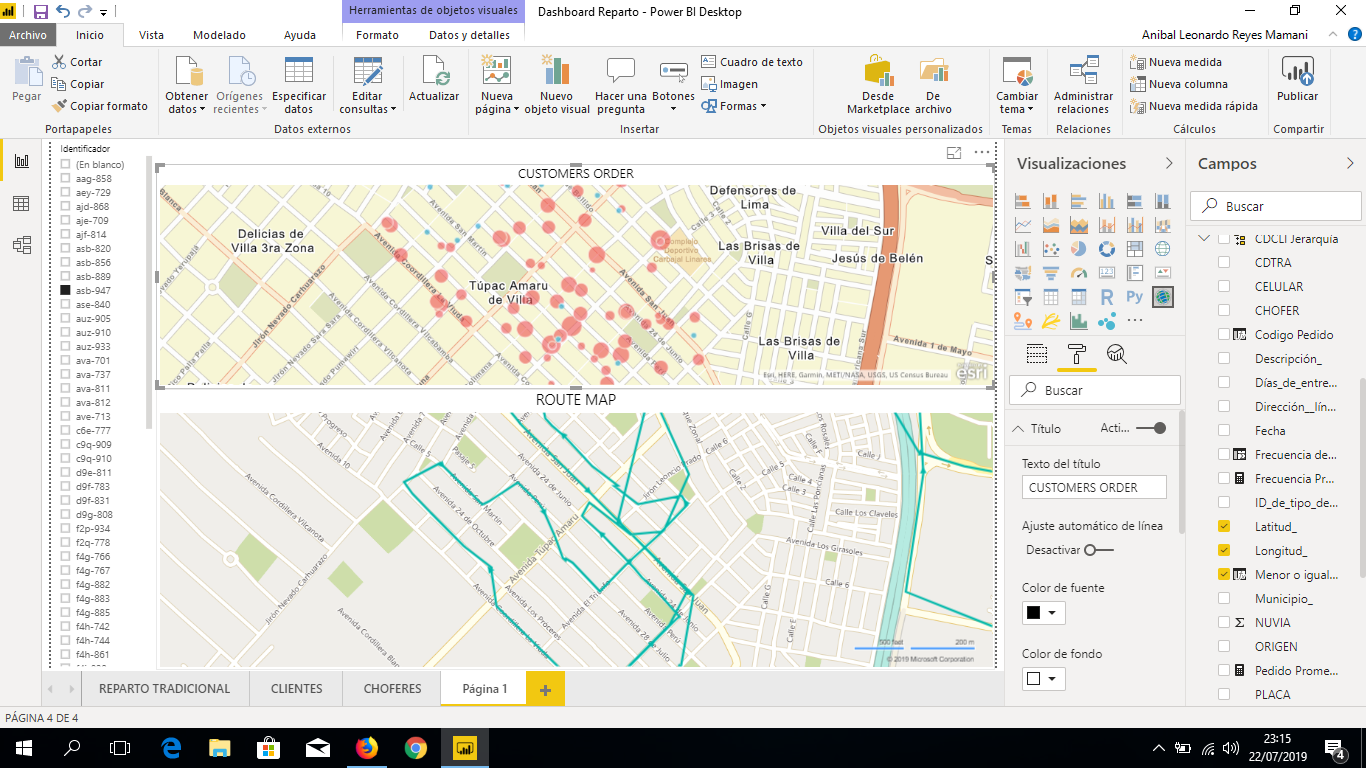Enter focus mode on the Customers Order visual
Screen dimensions: 1366x768
pyautogui.click(x=954, y=153)
